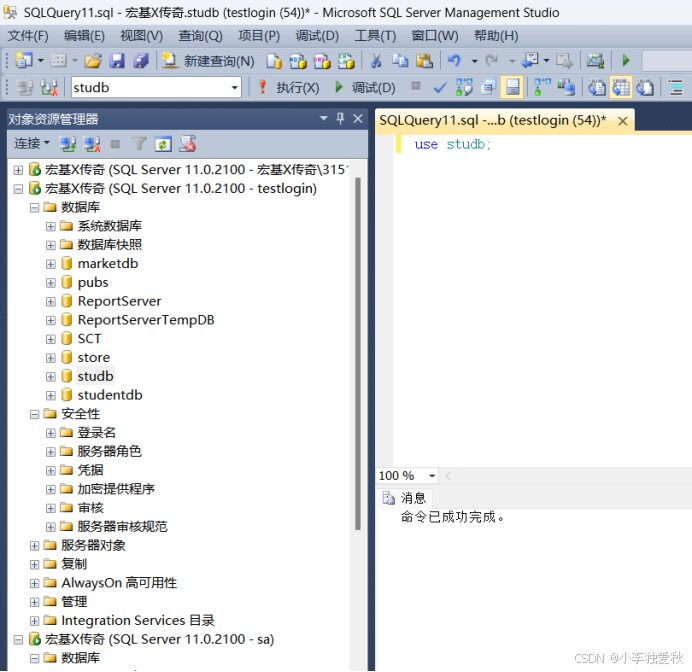
Task: Select the Integration Services 目录 node
Action: pyautogui.click(x=138, y=620)
